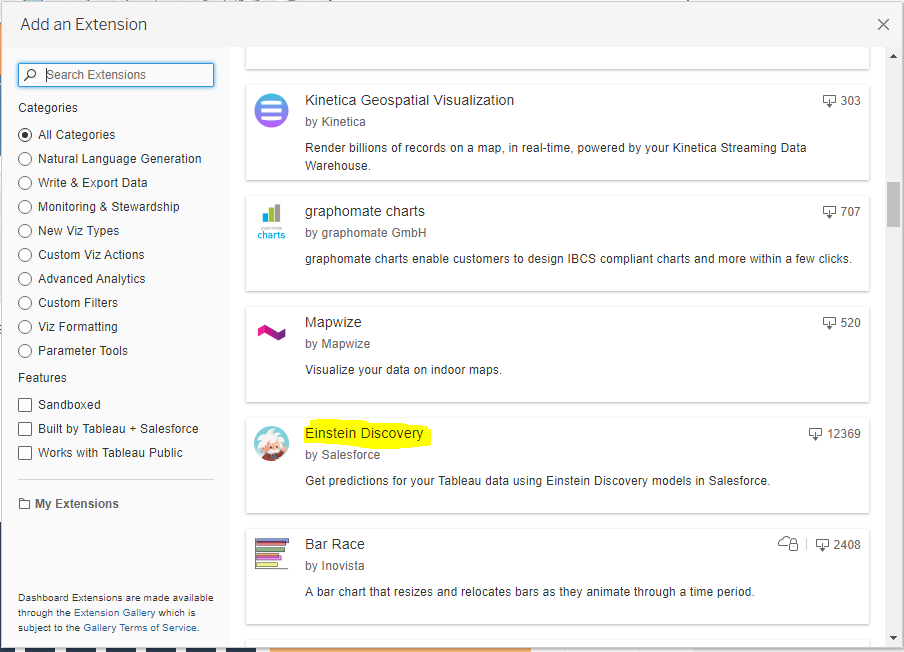
Task: Click the vertical scrollbar thumb
Action: (x=893, y=205)
